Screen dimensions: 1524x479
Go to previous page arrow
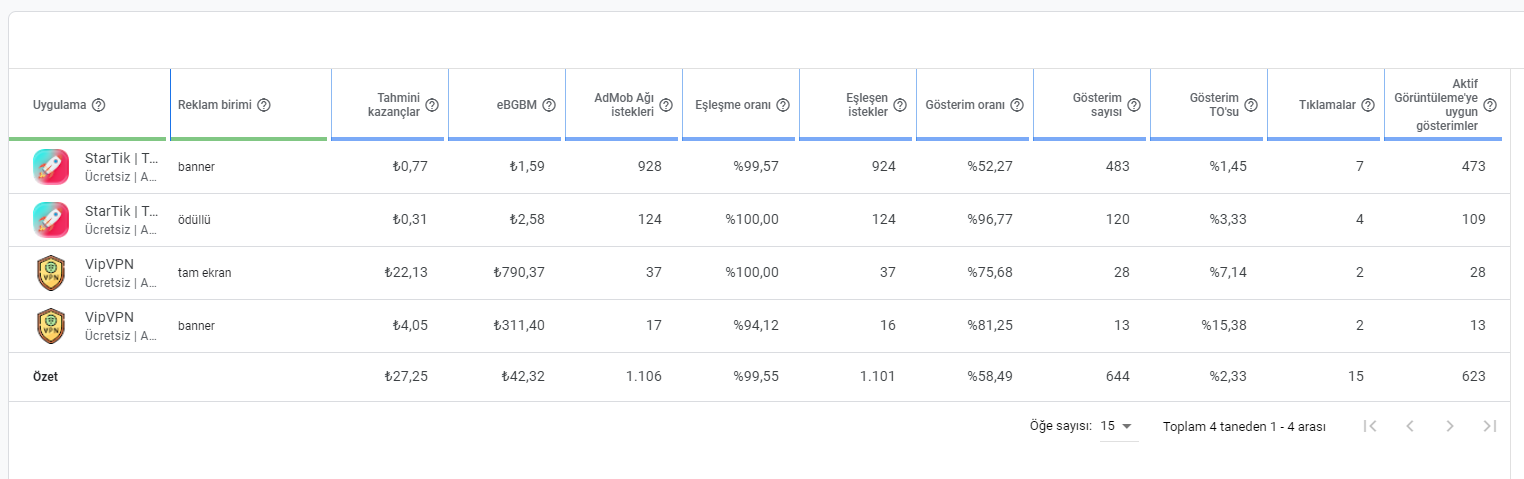[x=1410, y=426]
